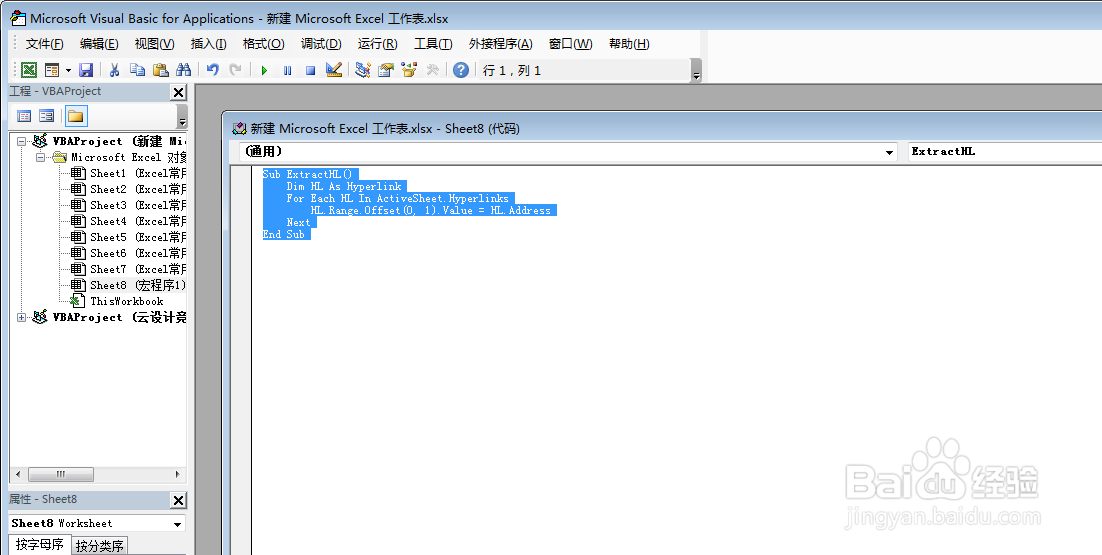This screenshot has height=555, width=1102.
Task: Open the Insert UserForm dropdown arrow
Action: (x=68, y=70)
